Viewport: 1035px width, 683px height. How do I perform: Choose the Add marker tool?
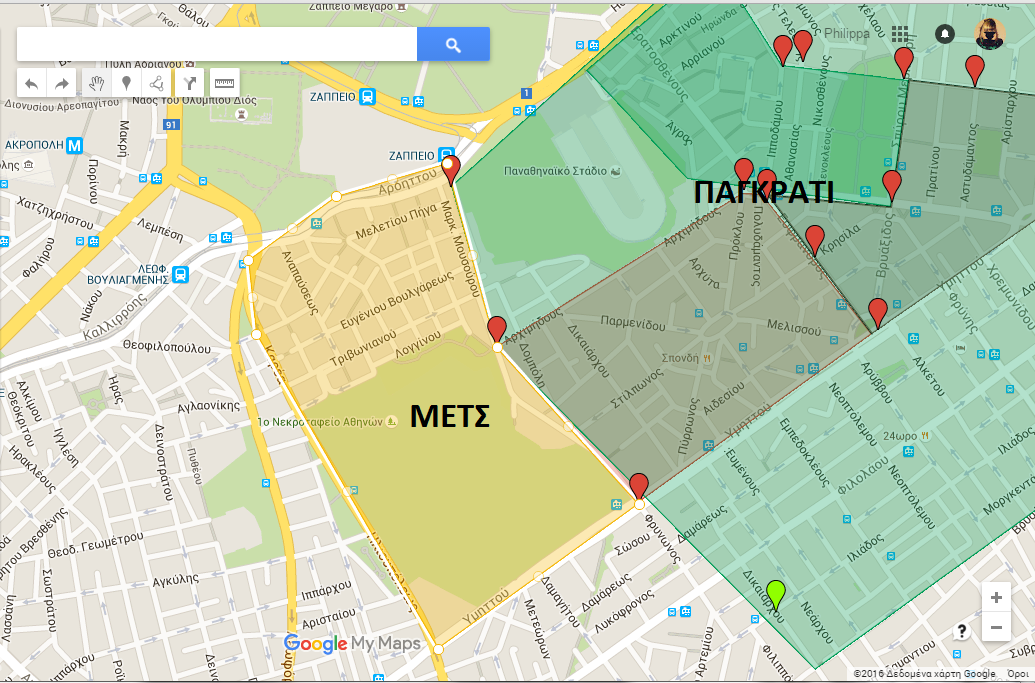click(x=126, y=83)
